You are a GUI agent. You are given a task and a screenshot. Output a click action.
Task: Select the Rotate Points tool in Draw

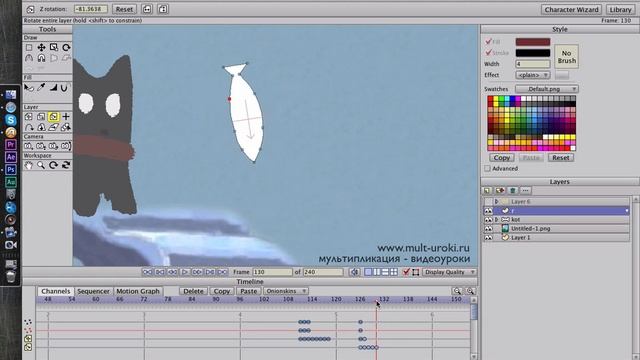pyautogui.click(x=66, y=47)
